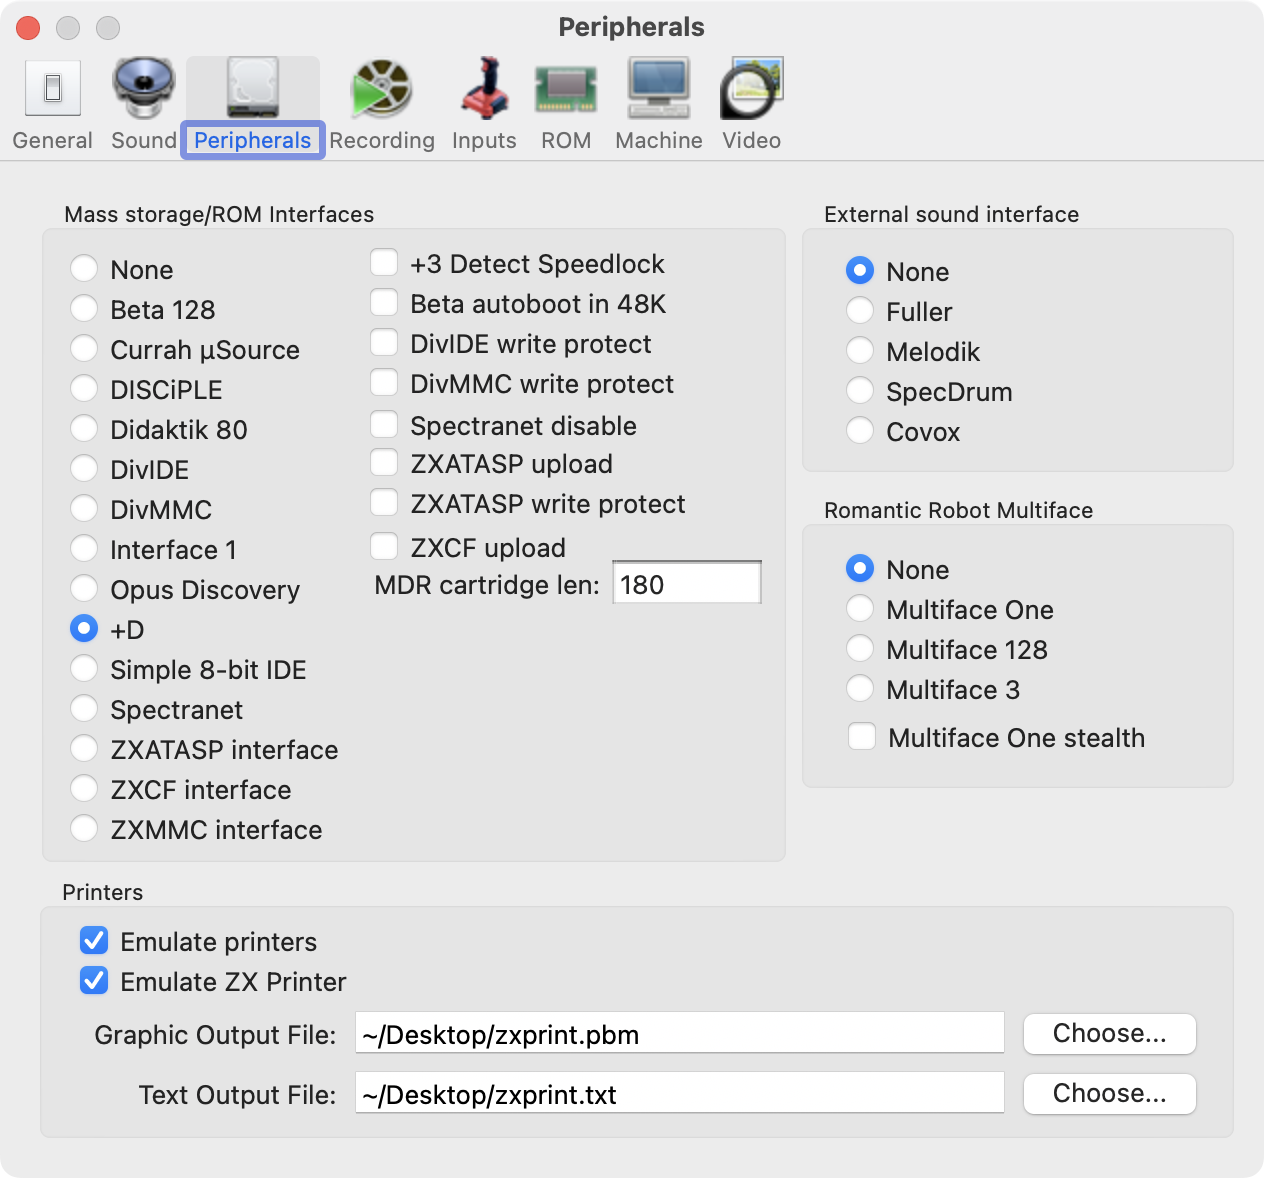Enable Spectranet disable
Viewport: 1264px width, 1178px height.
[x=384, y=424]
